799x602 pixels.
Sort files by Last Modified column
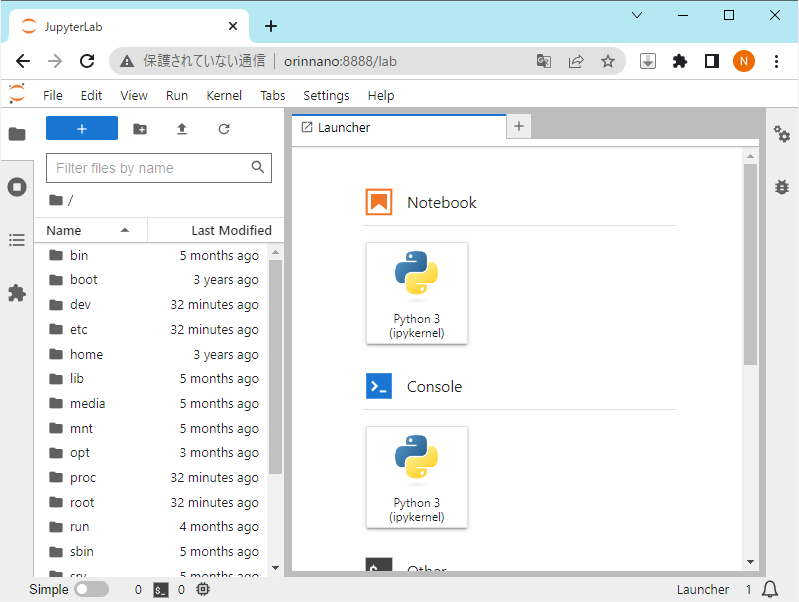215,230
